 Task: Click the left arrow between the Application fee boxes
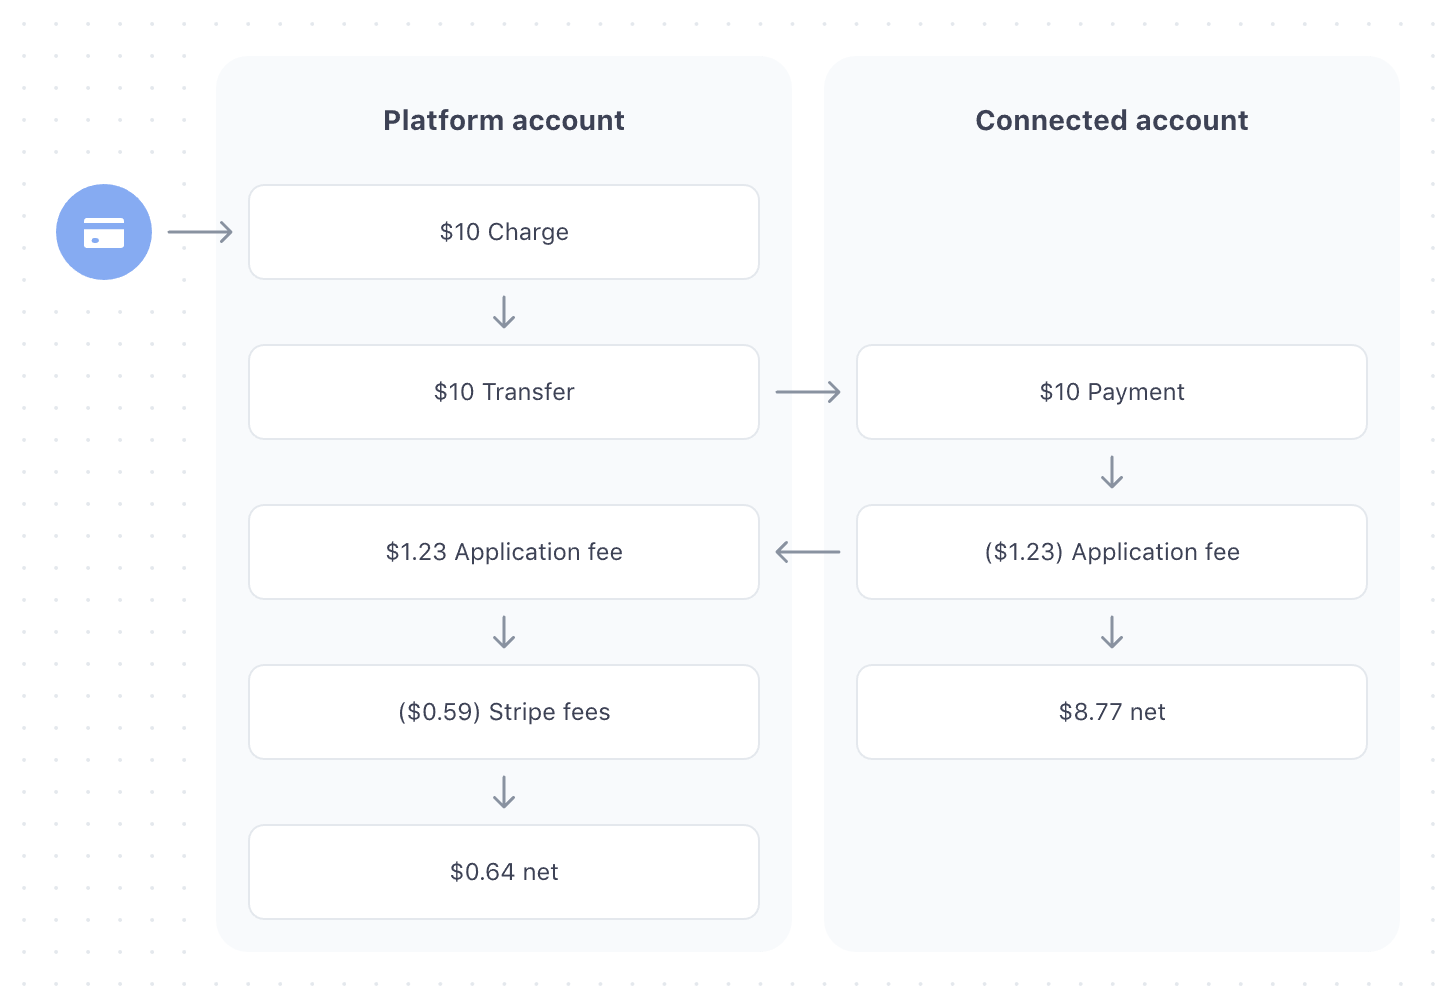pyautogui.click(x=808, y=552)
